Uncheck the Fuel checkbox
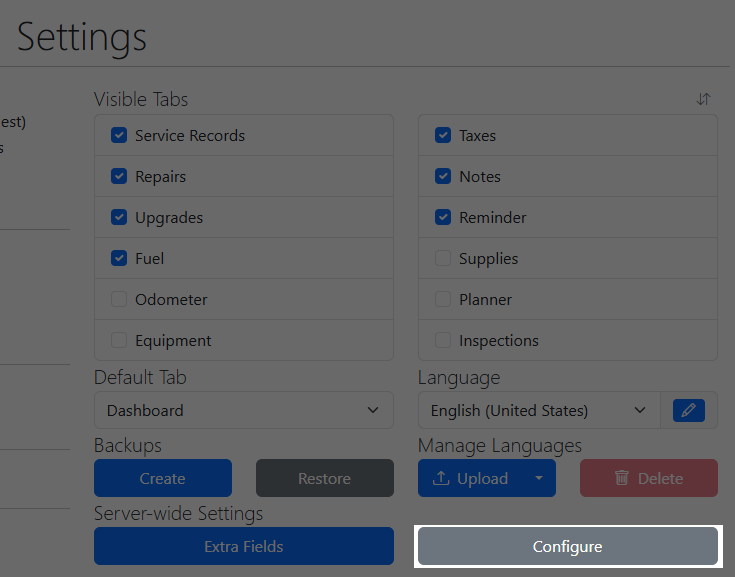Image resolution: width=735 pixels, height=577 pixels. [x=119, y=258]
